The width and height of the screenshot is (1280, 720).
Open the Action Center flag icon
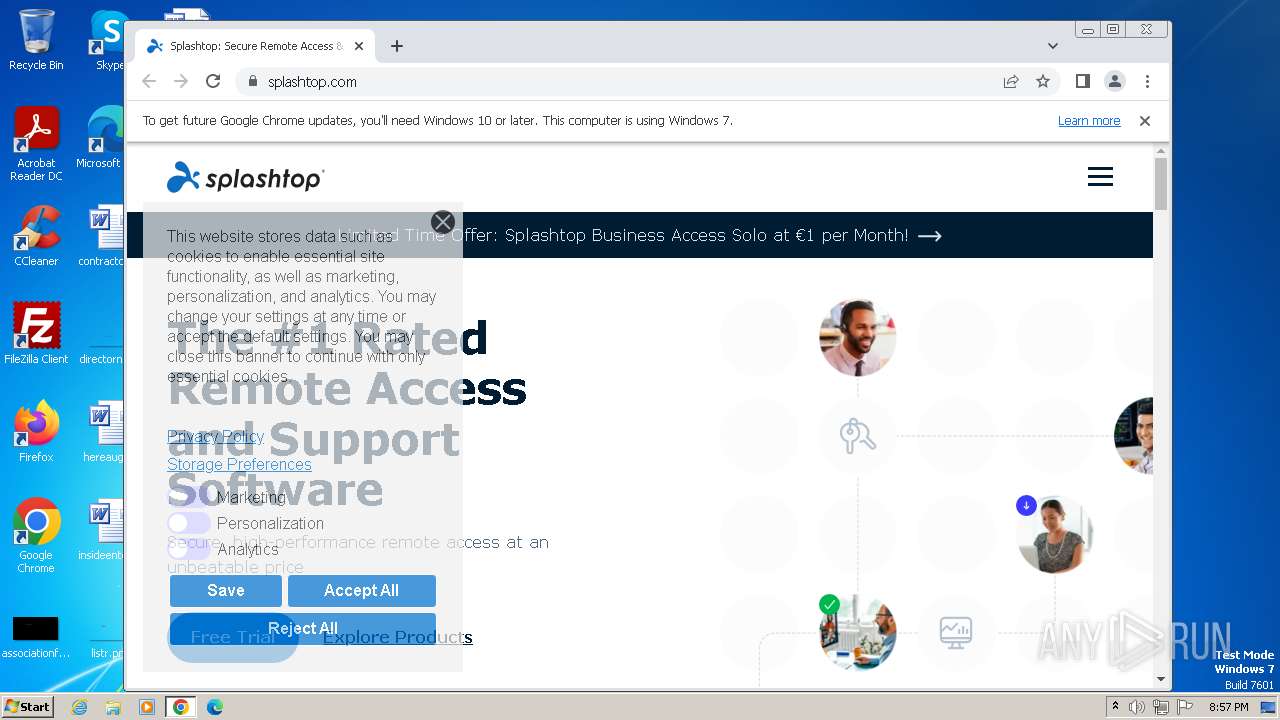(1185, 707)
